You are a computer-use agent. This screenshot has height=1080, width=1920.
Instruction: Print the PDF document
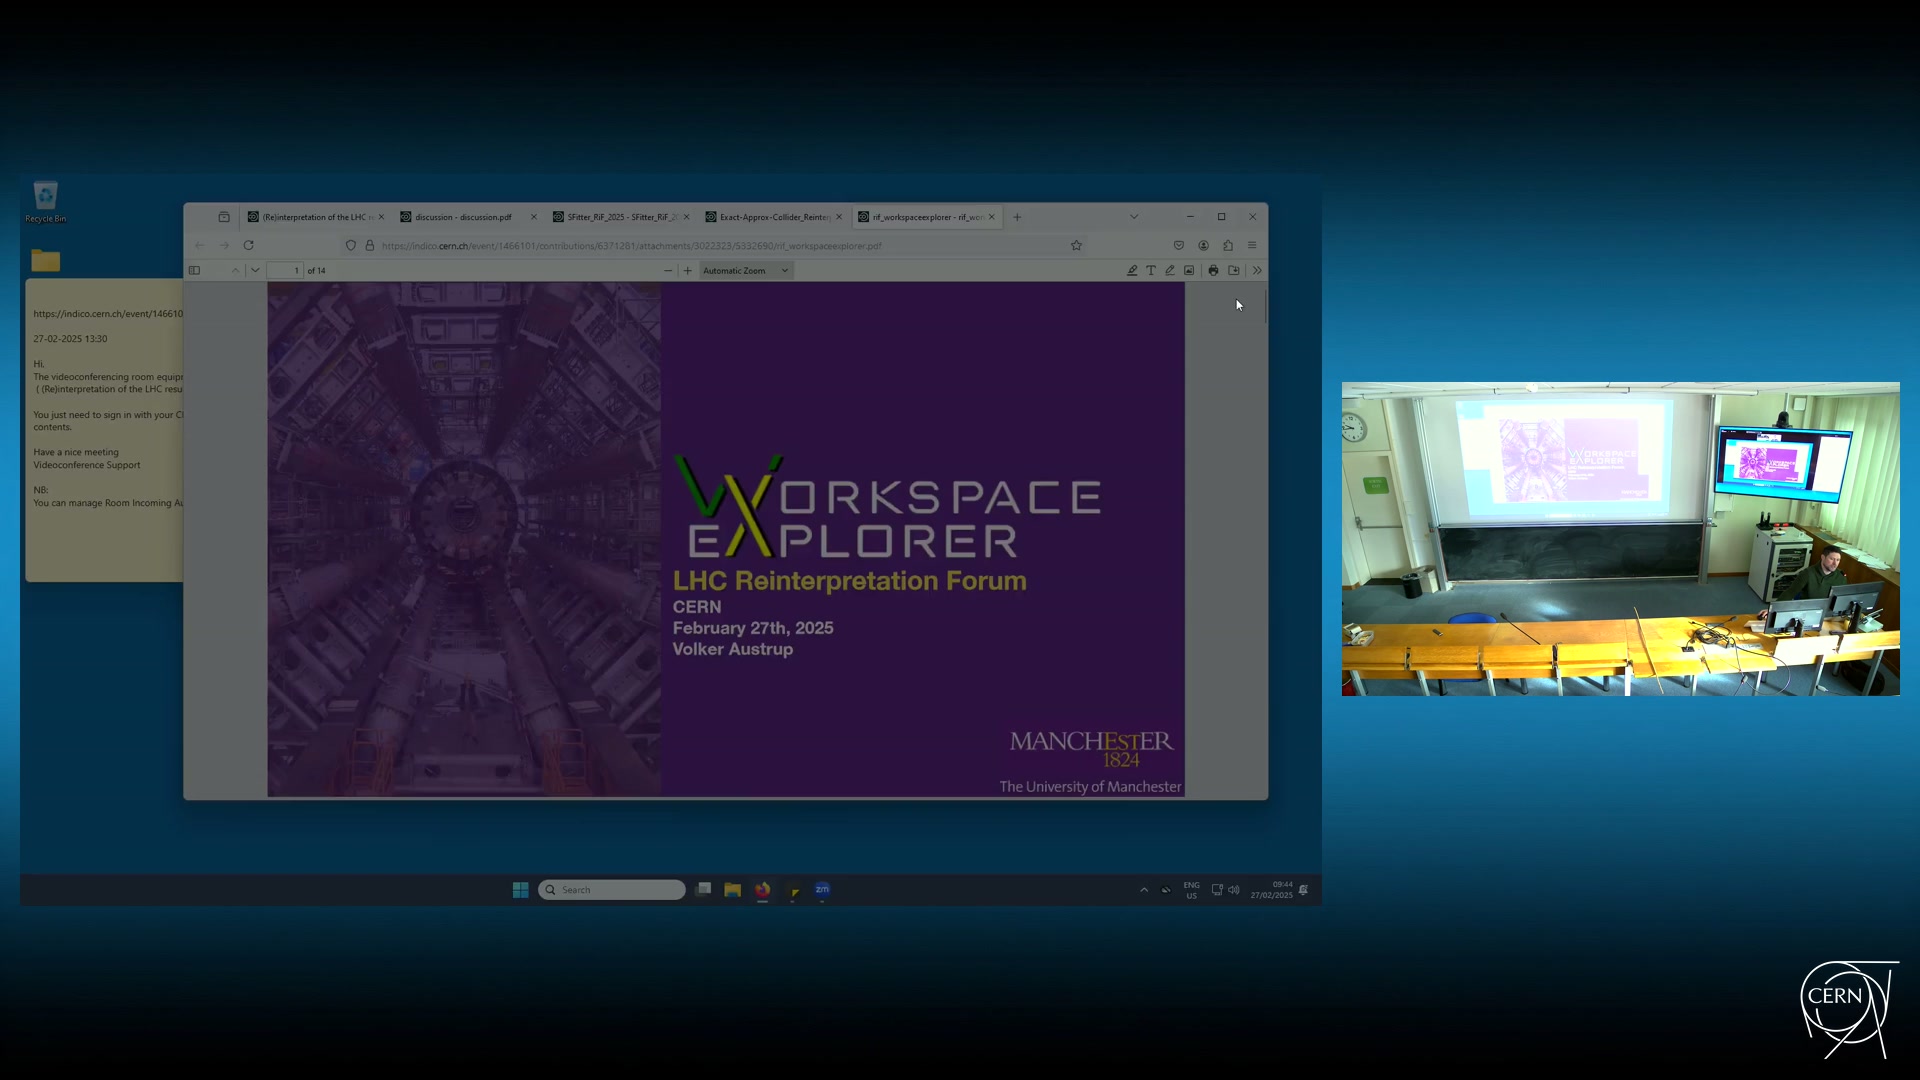click(1213, 270)
